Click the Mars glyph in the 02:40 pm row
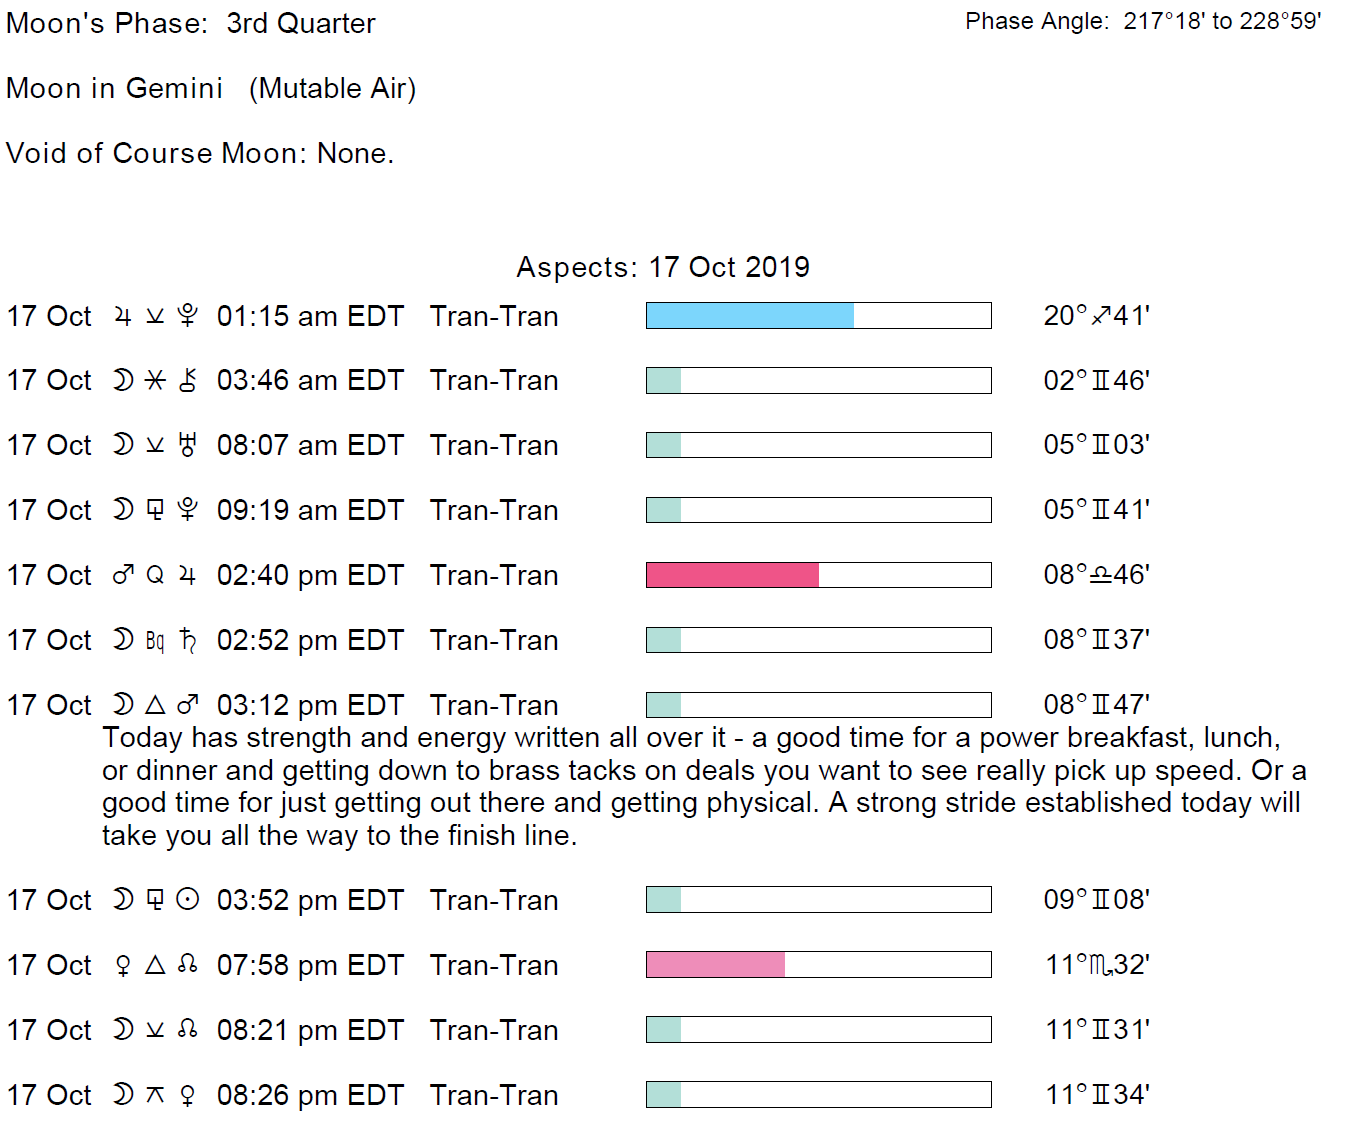The width and height of the screenshot is (1365, 1121). (123, 575)
